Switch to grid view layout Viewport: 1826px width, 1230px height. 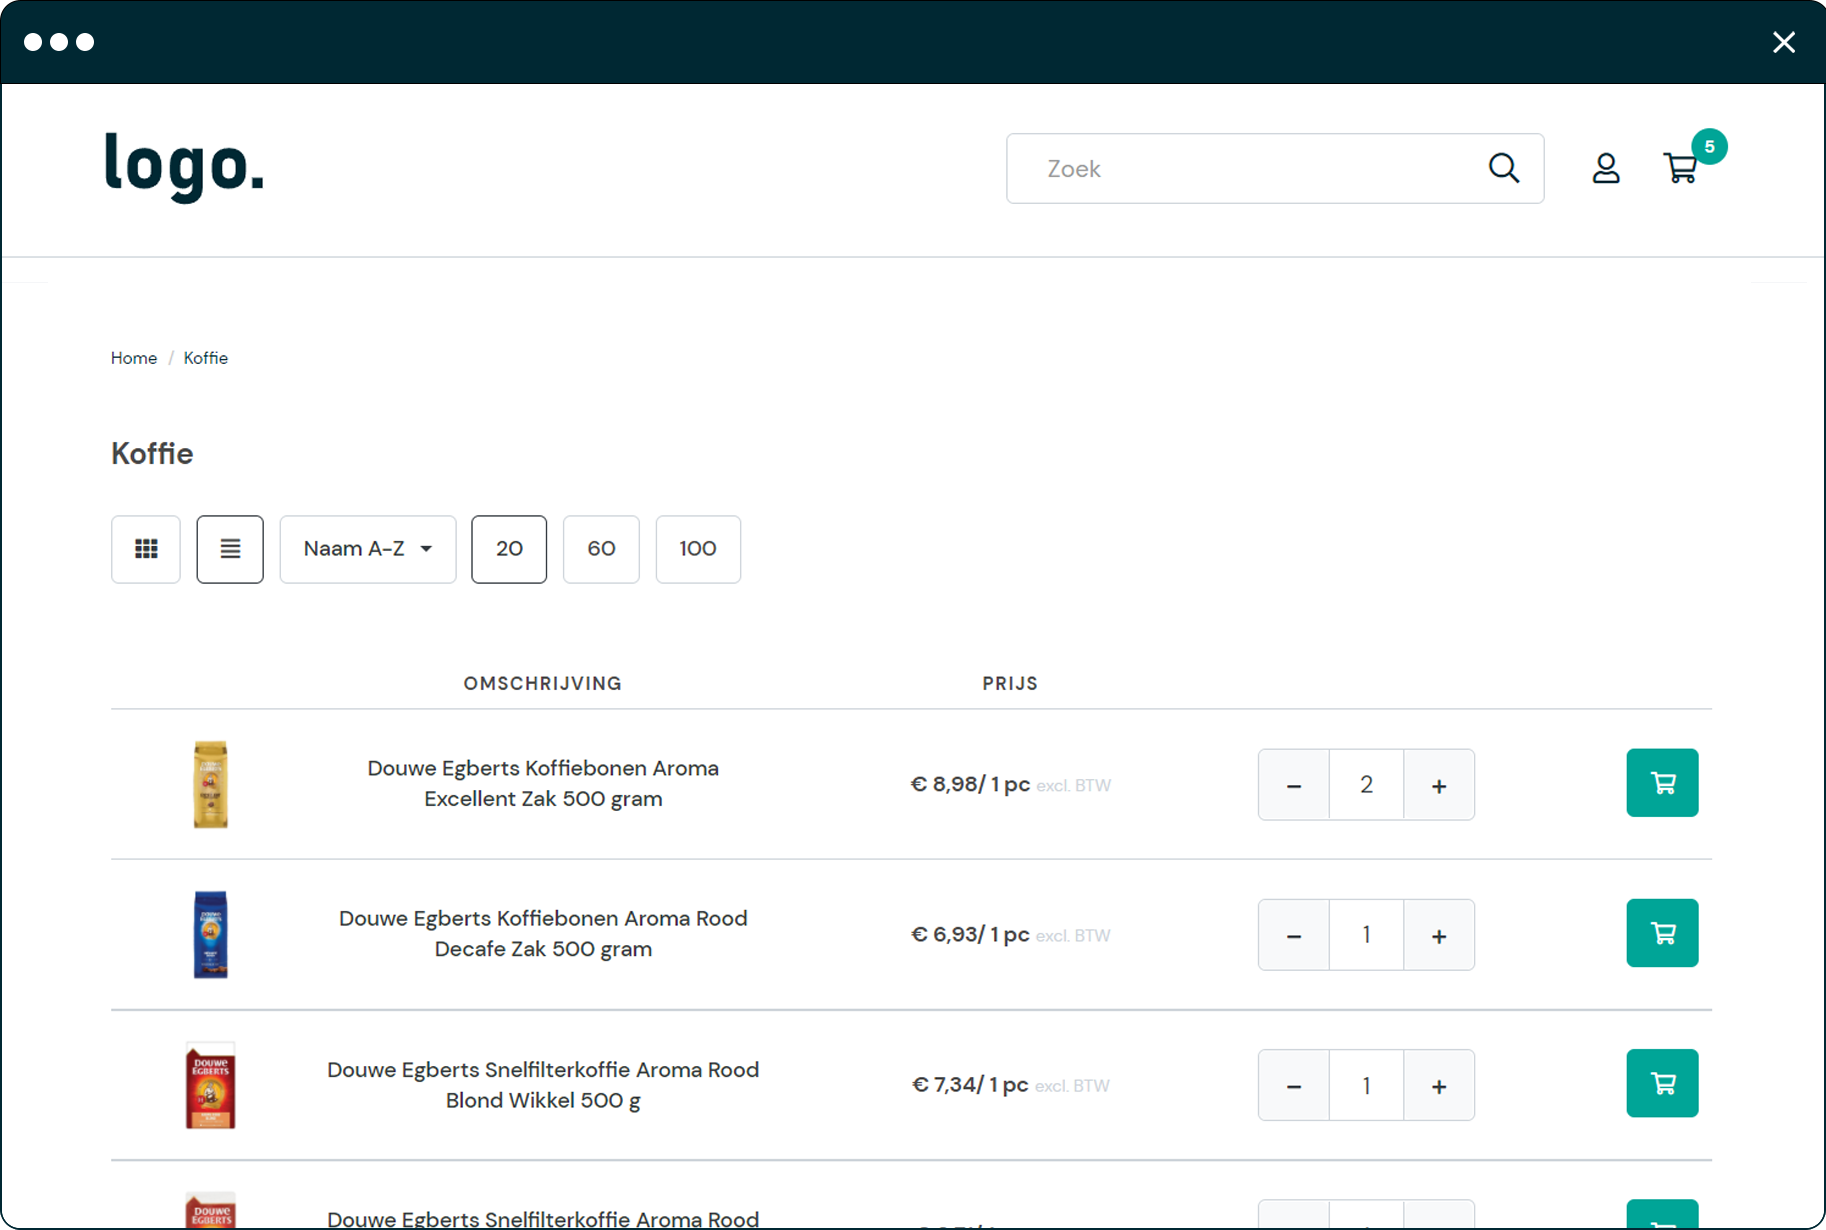(146, 549)
